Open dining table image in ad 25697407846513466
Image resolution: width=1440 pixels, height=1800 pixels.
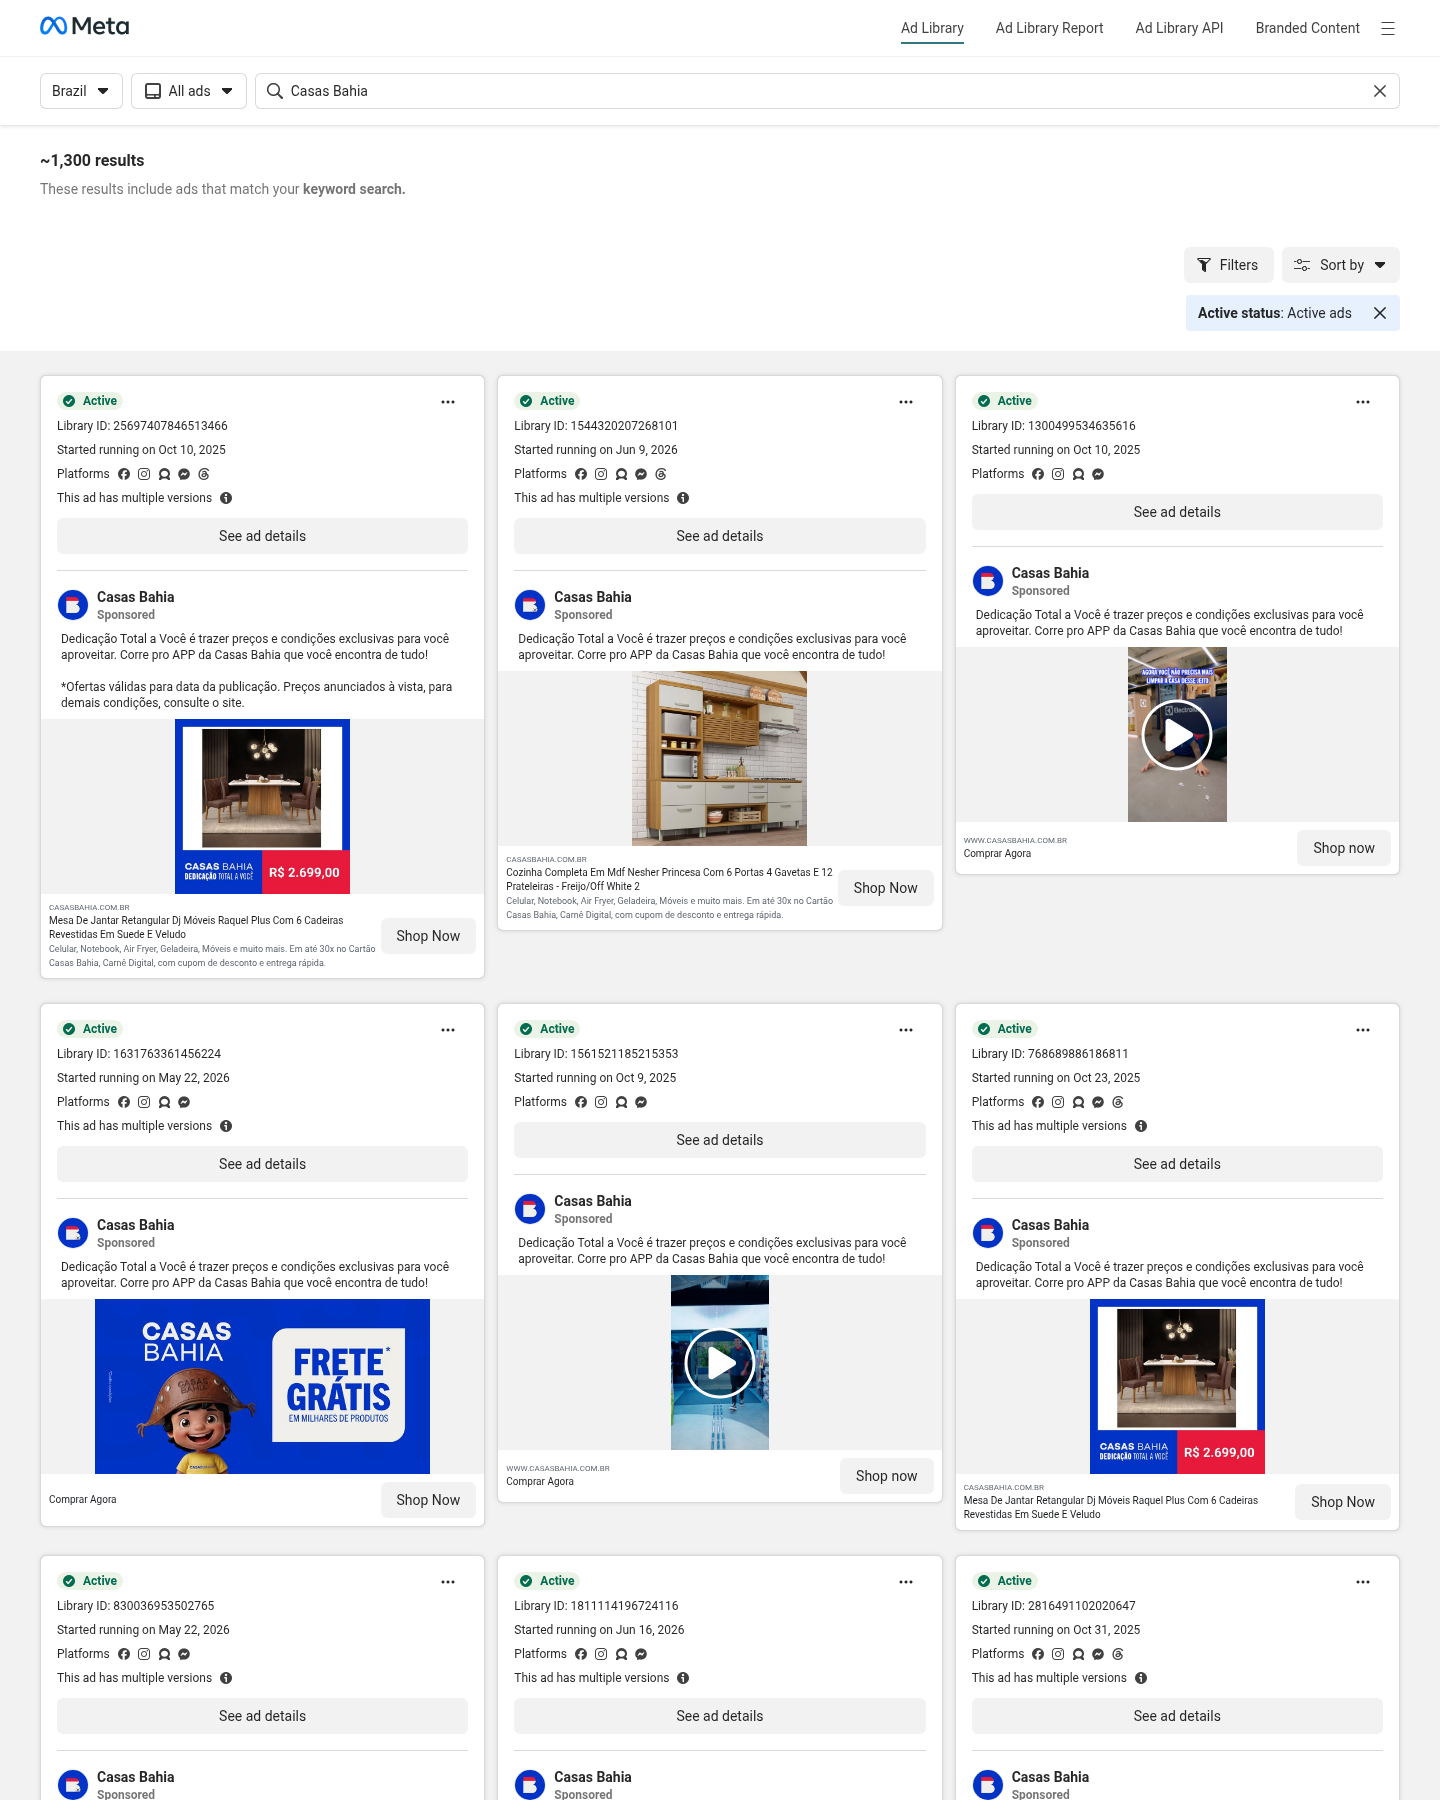pyautogui.click(x=262, y=806)
